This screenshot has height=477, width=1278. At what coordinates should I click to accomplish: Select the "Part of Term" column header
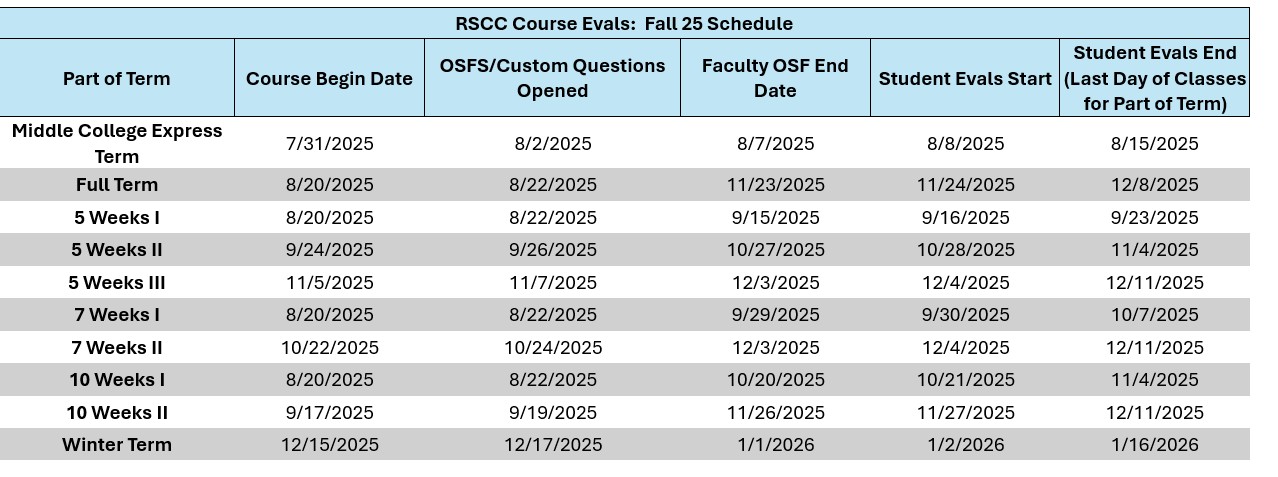pos(117,79)
